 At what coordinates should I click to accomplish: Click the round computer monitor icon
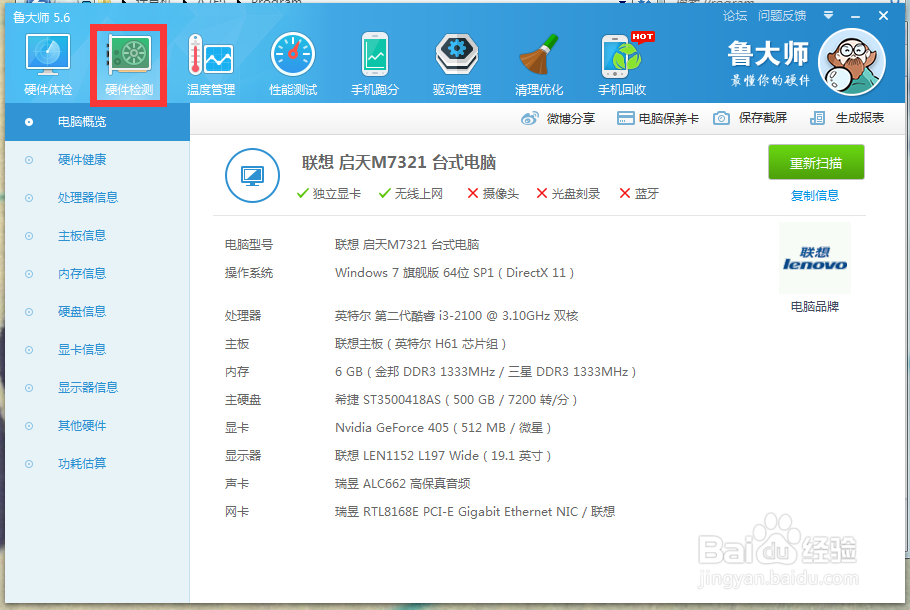252,175
